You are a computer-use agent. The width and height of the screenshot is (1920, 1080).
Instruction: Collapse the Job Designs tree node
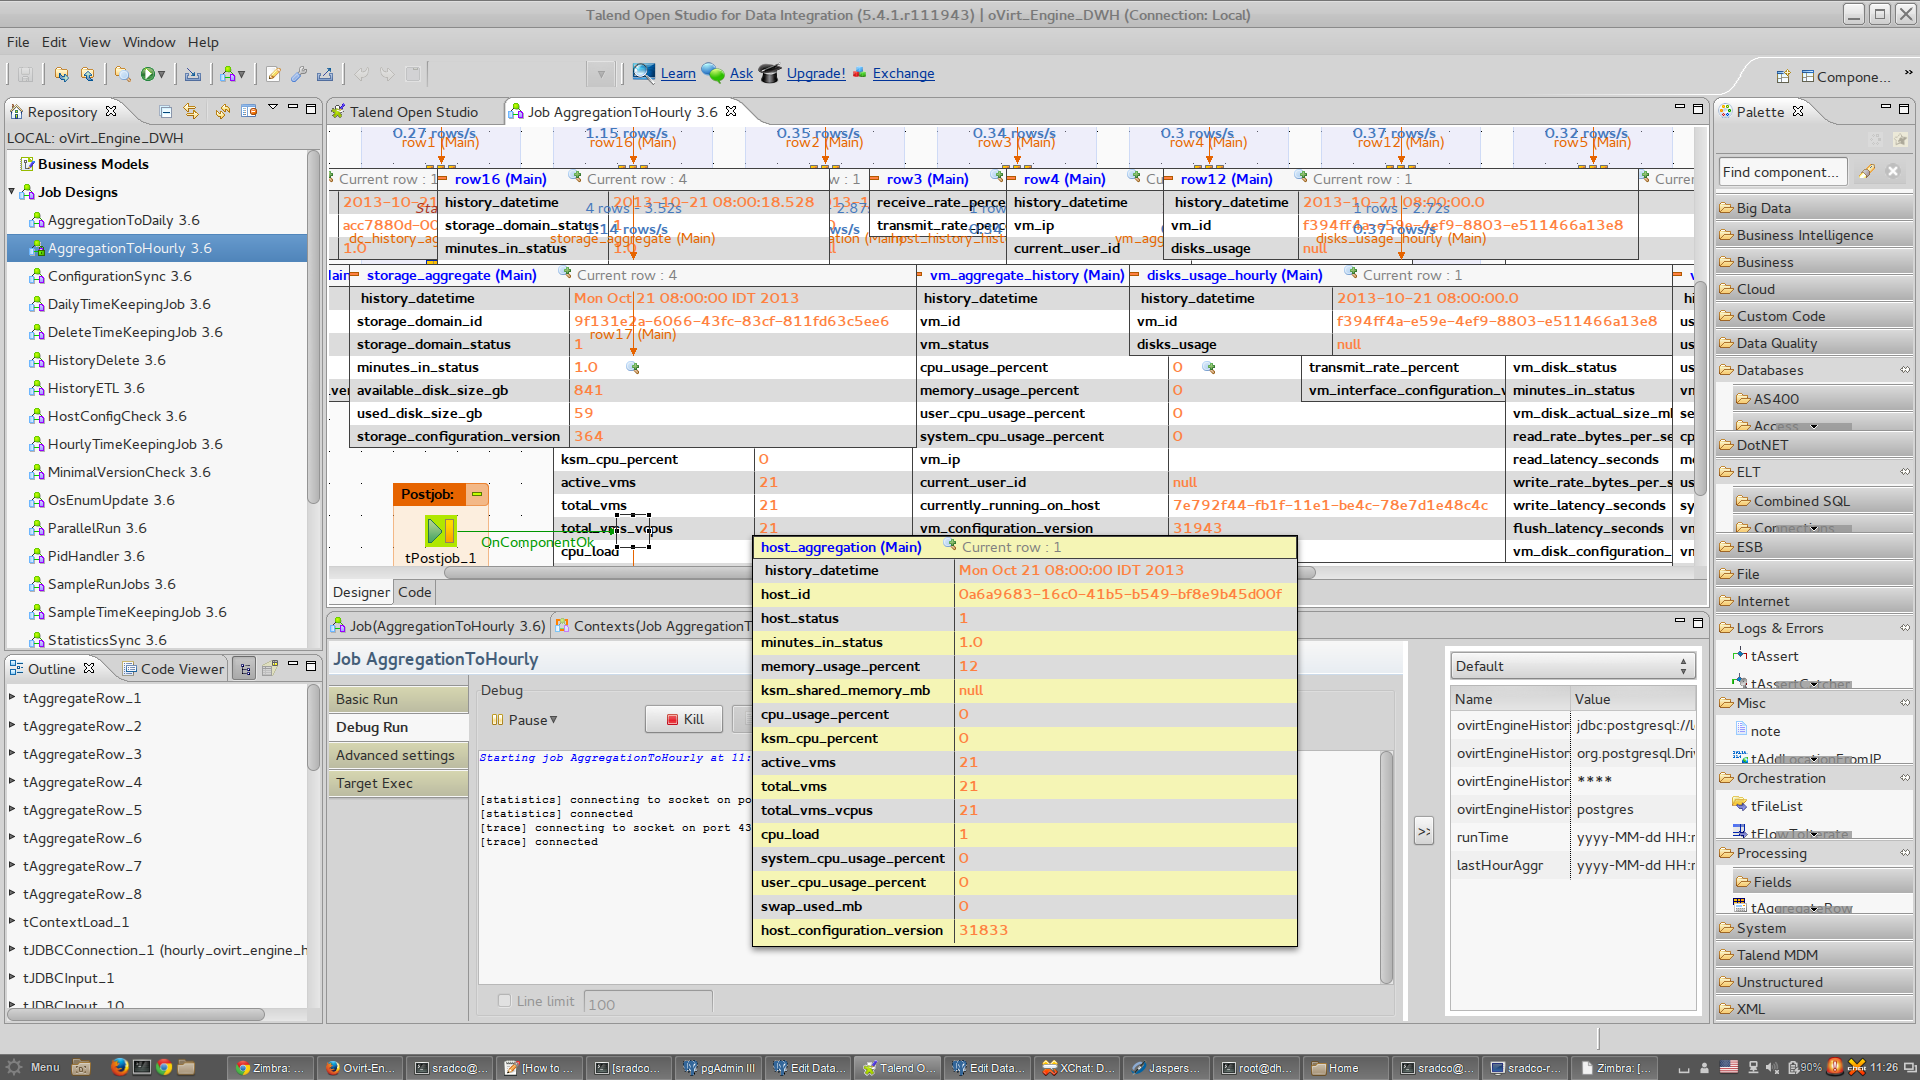click(13, 192)
